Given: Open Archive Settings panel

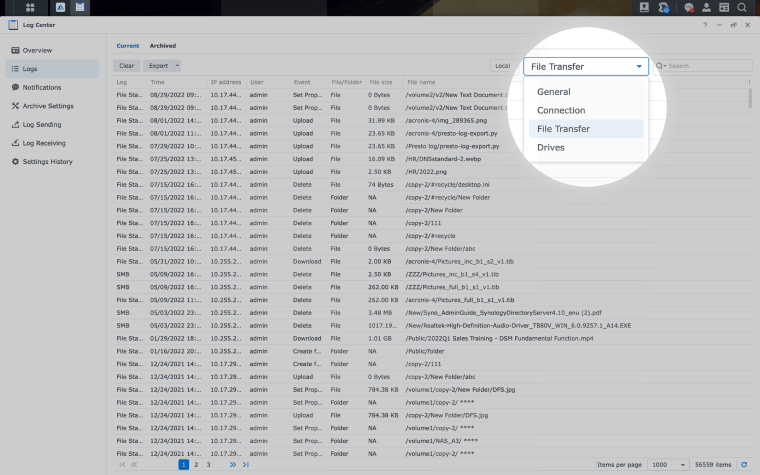Looking at the screenshot, I should coord(47,105).
